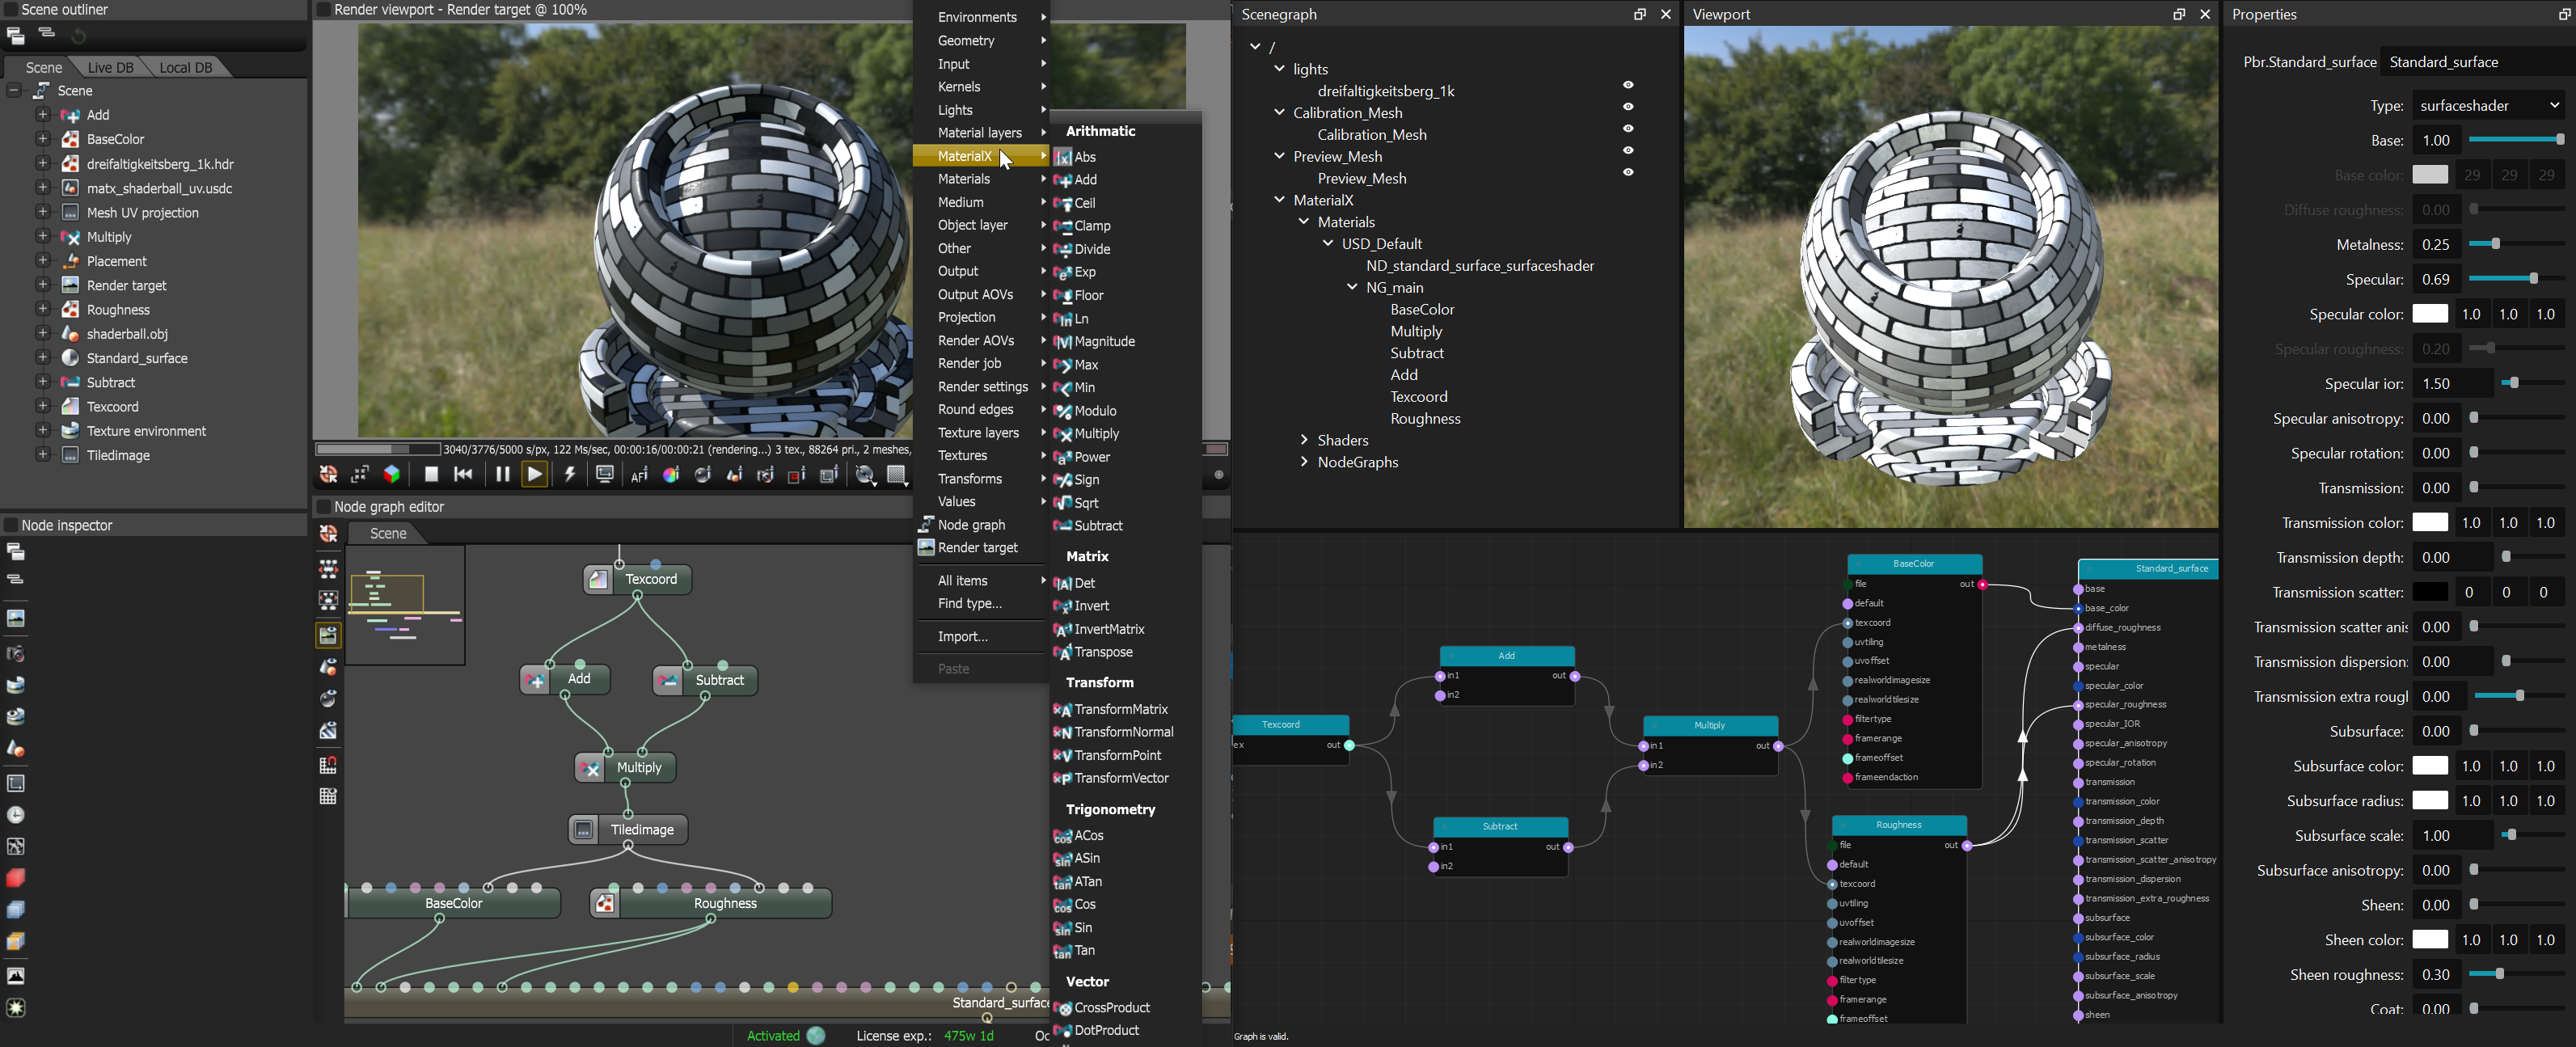Screen dimensions: 2576x1047
Task: Click the restart render icon
Action: 463,475
